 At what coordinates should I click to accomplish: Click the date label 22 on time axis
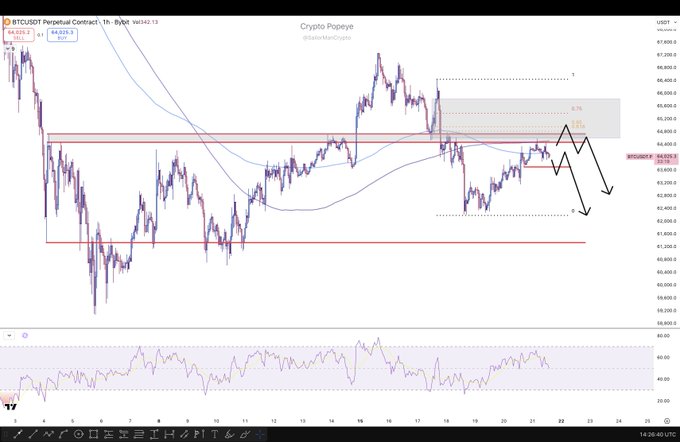(x=561, y=421)
